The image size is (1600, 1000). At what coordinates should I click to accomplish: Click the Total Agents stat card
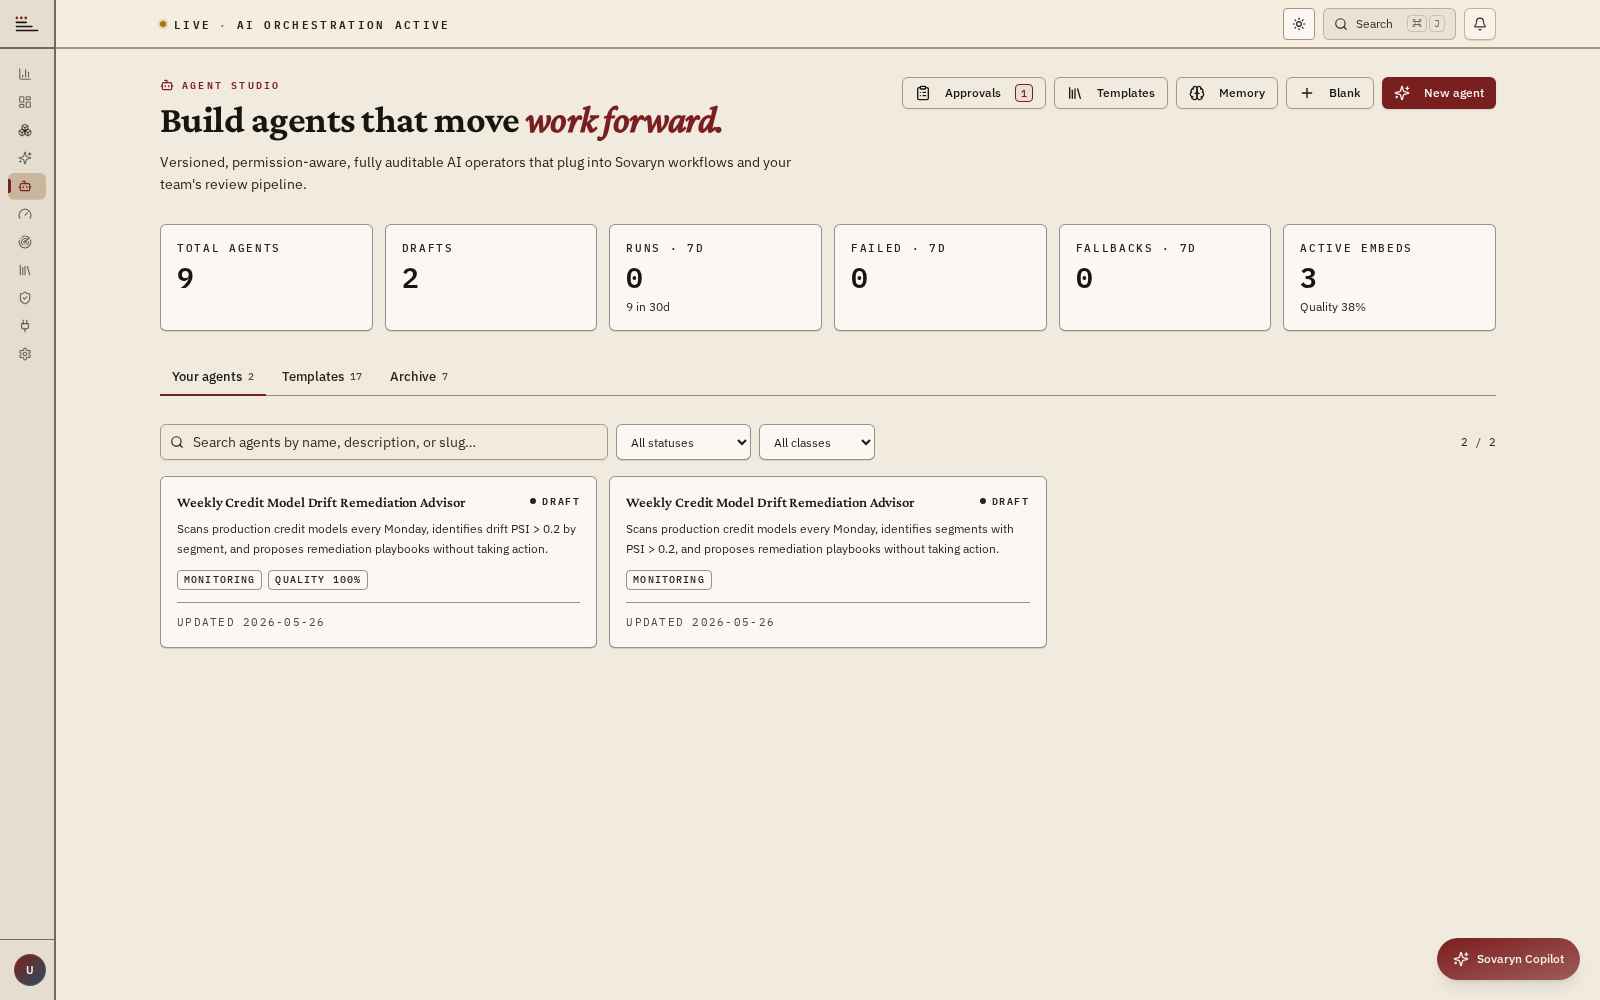266,277
